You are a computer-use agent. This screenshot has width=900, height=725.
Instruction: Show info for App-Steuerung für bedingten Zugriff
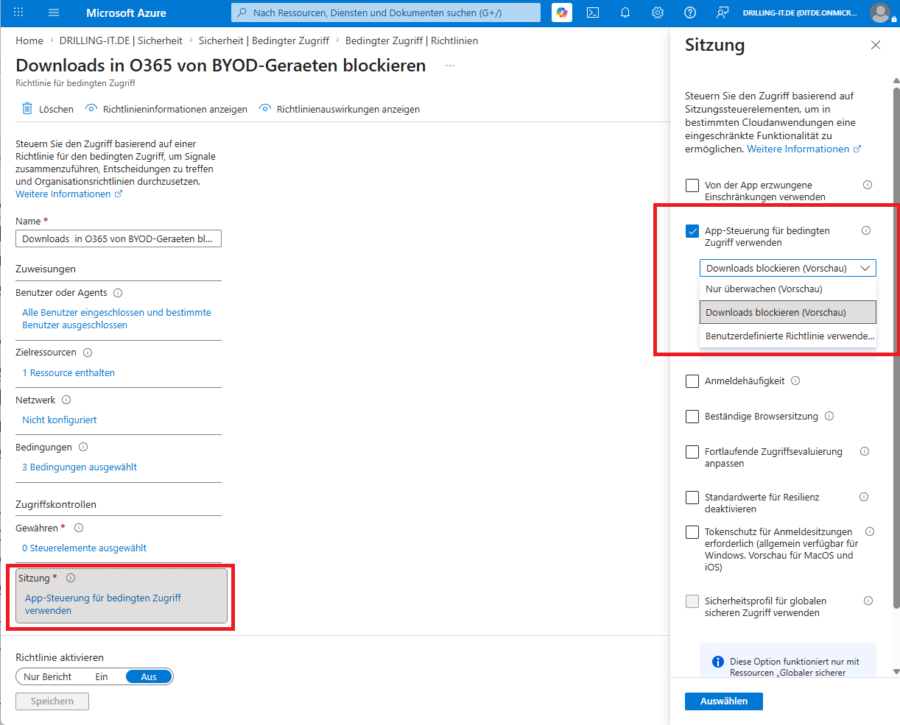tap(866, 231)
